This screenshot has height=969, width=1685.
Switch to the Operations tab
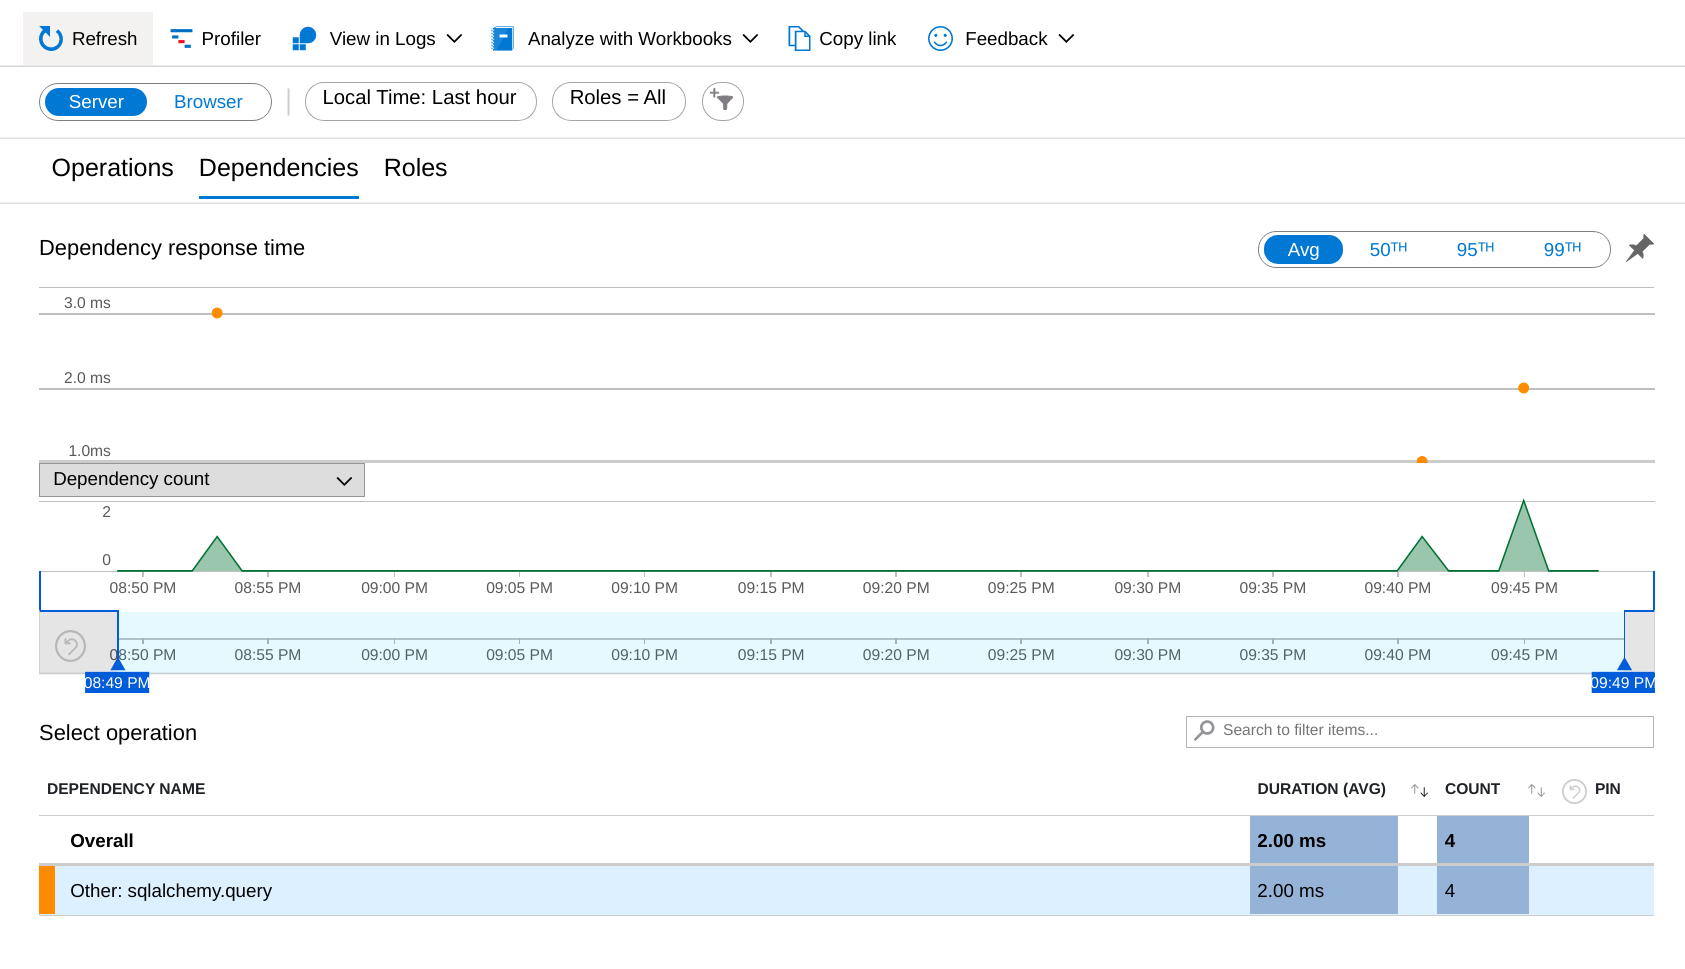point(111,168)
